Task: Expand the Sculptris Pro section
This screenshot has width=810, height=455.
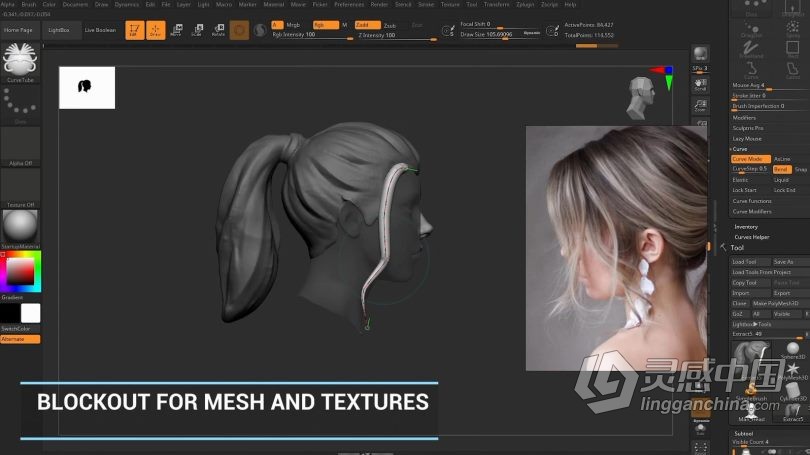Action: coord(747,128)
